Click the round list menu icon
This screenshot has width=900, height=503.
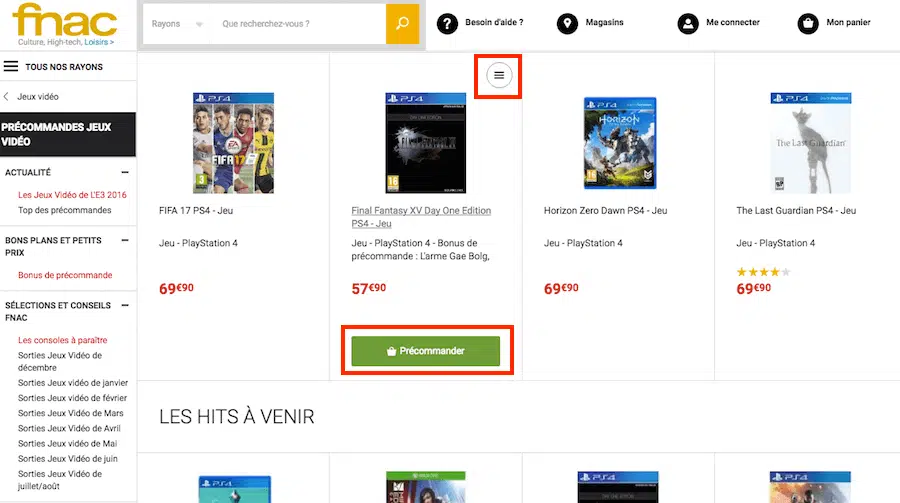click(x=499, y=75)
